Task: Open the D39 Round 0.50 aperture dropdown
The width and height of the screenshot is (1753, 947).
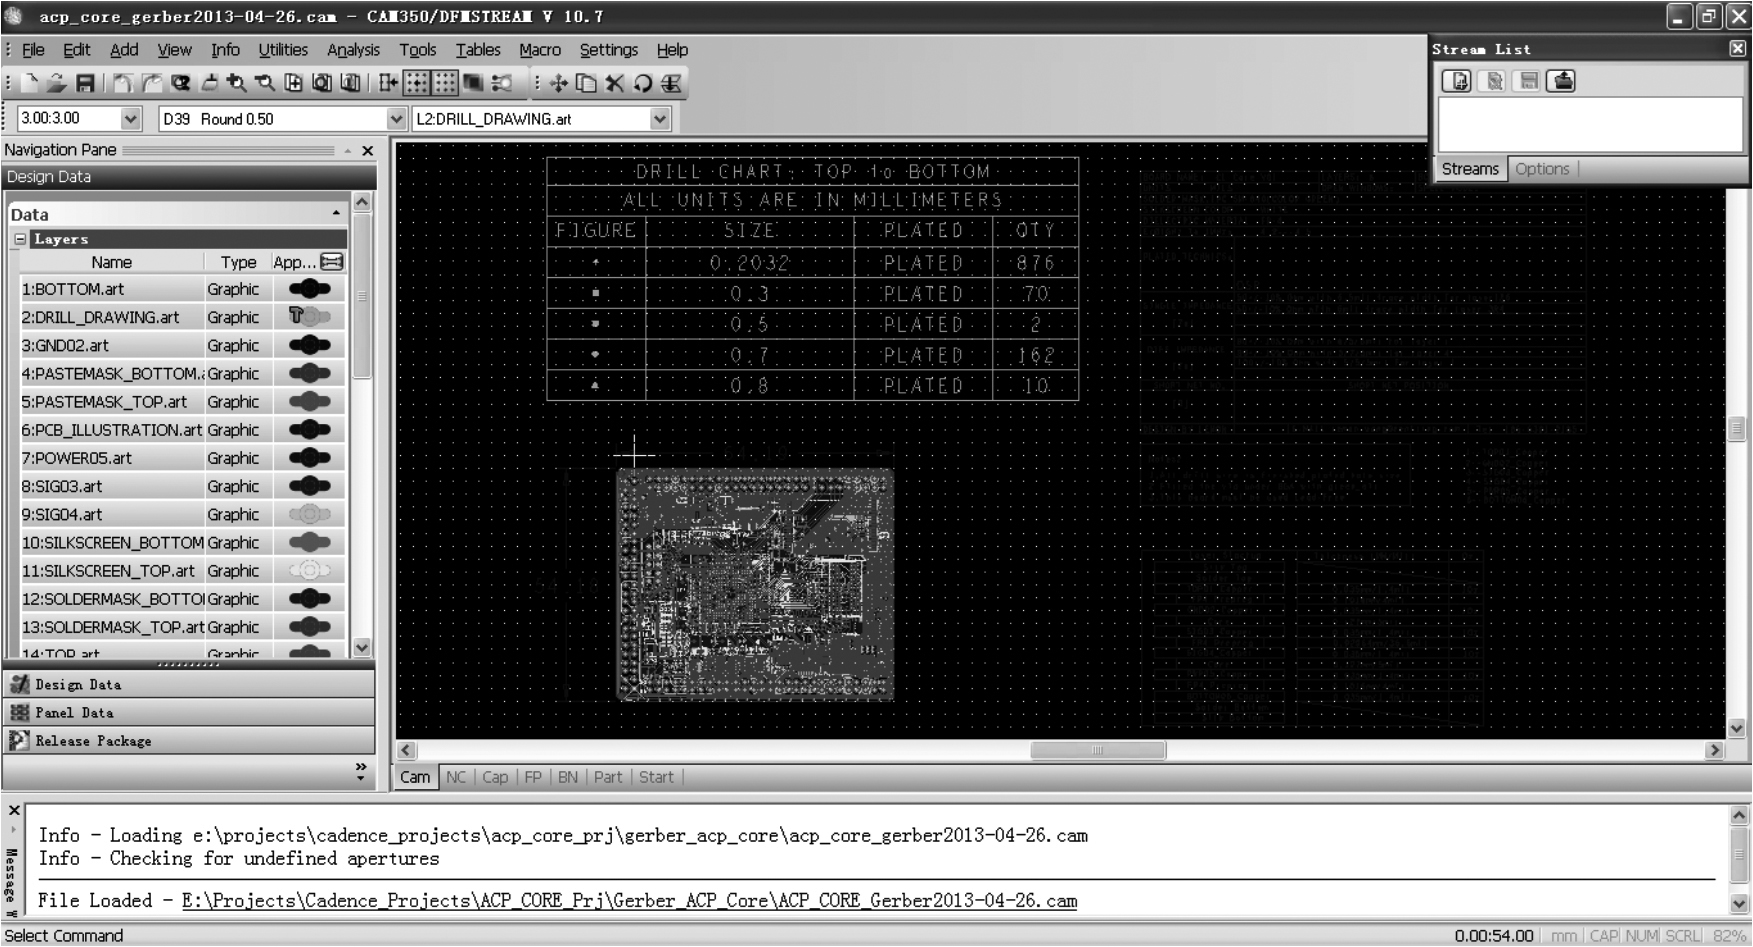Action: (x=396, y=119)
